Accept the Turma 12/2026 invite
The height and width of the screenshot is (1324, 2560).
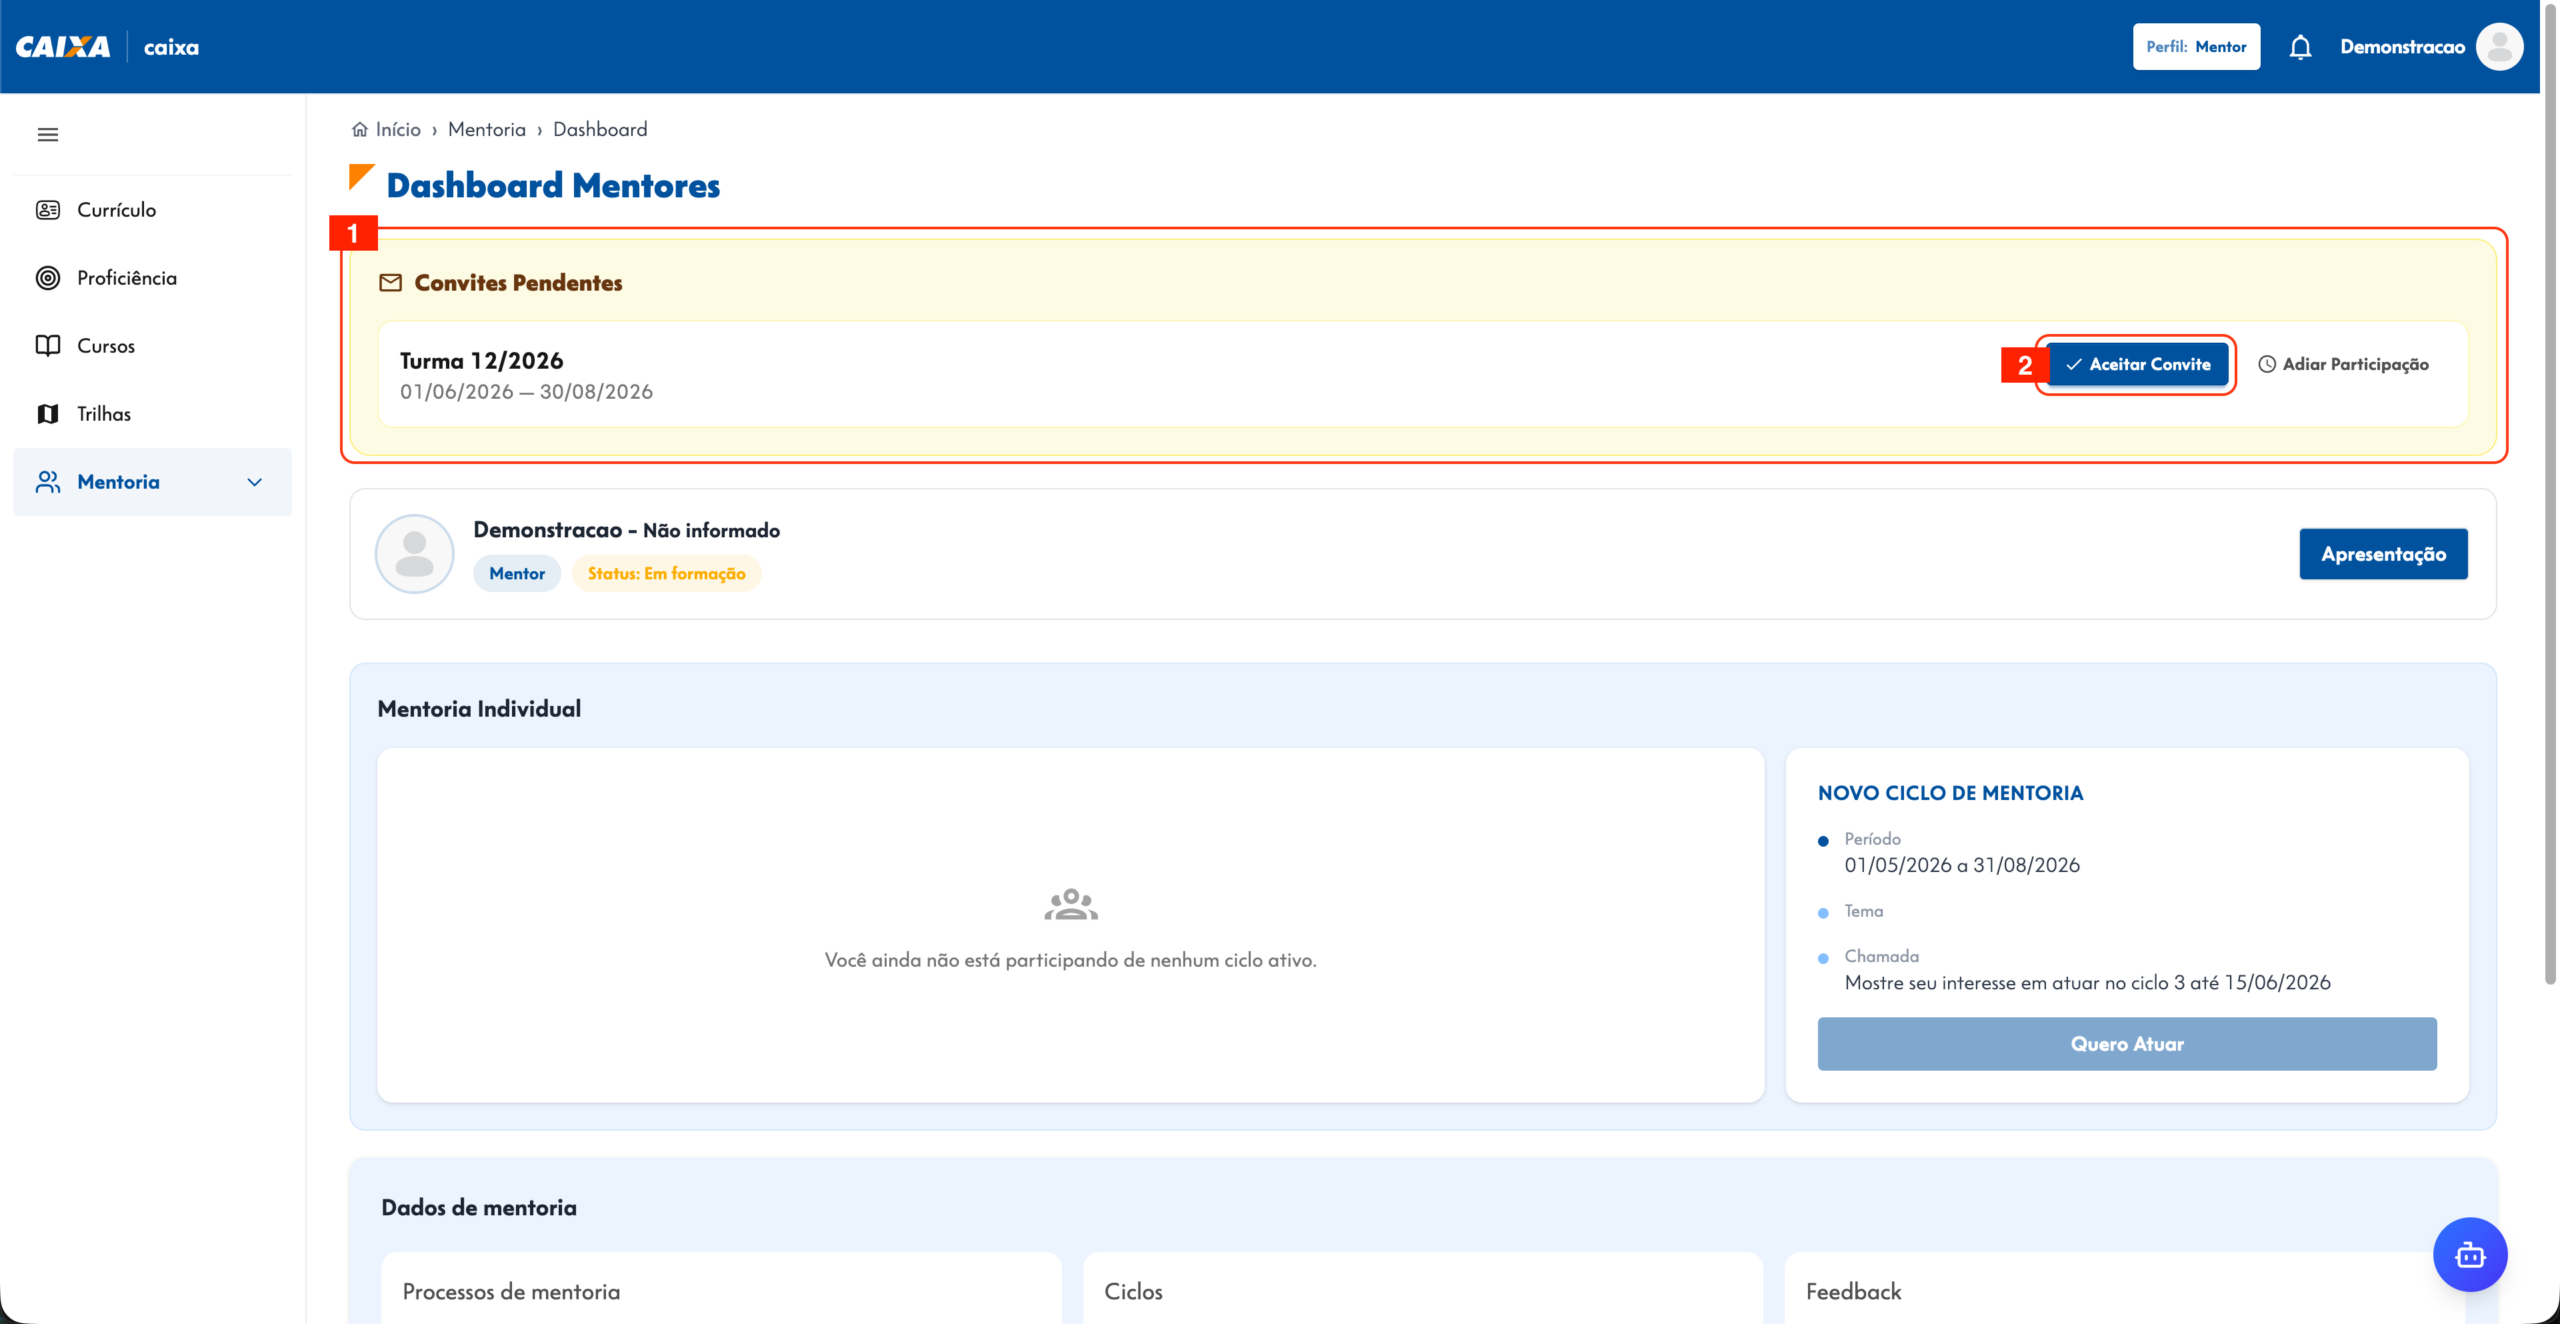click(x=2137, y=364)
